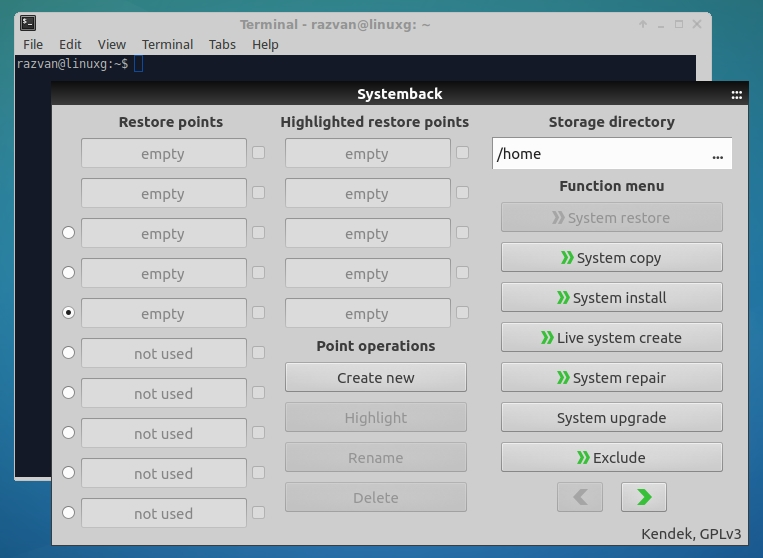Tick checkbox of fourth Restore points row

(258, 272)
